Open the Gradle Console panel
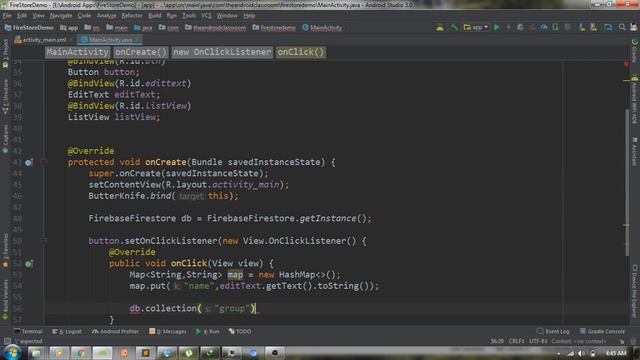 click(602, 331)
